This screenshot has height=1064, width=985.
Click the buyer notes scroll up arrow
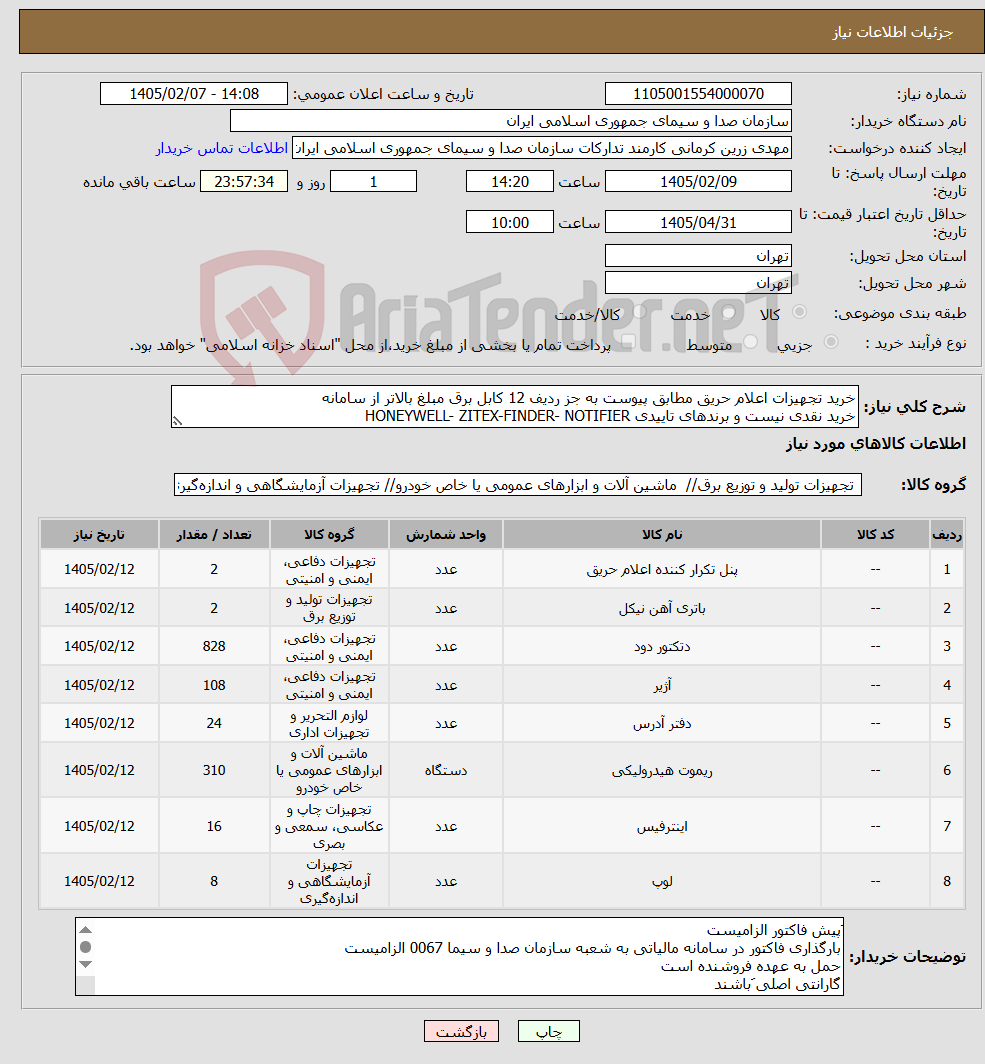(85, 930)
